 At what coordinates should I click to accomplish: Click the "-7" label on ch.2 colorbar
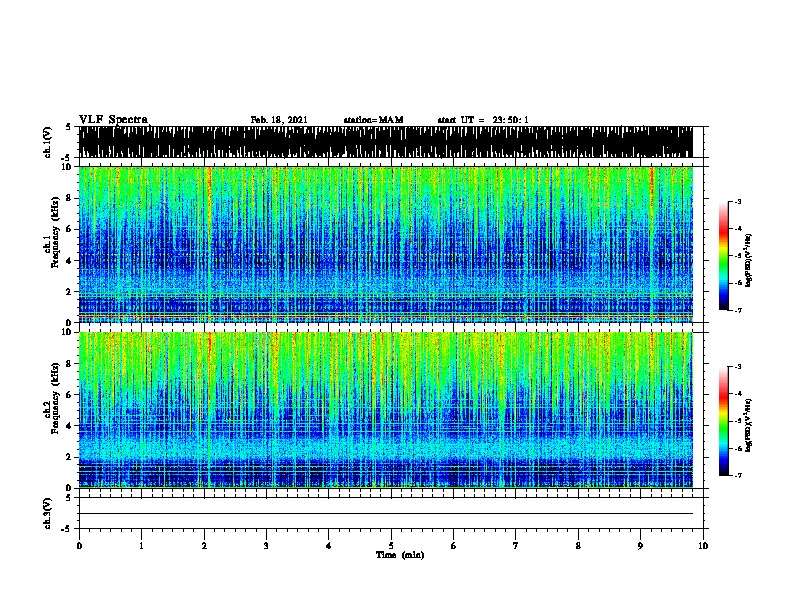pos(737,476)
